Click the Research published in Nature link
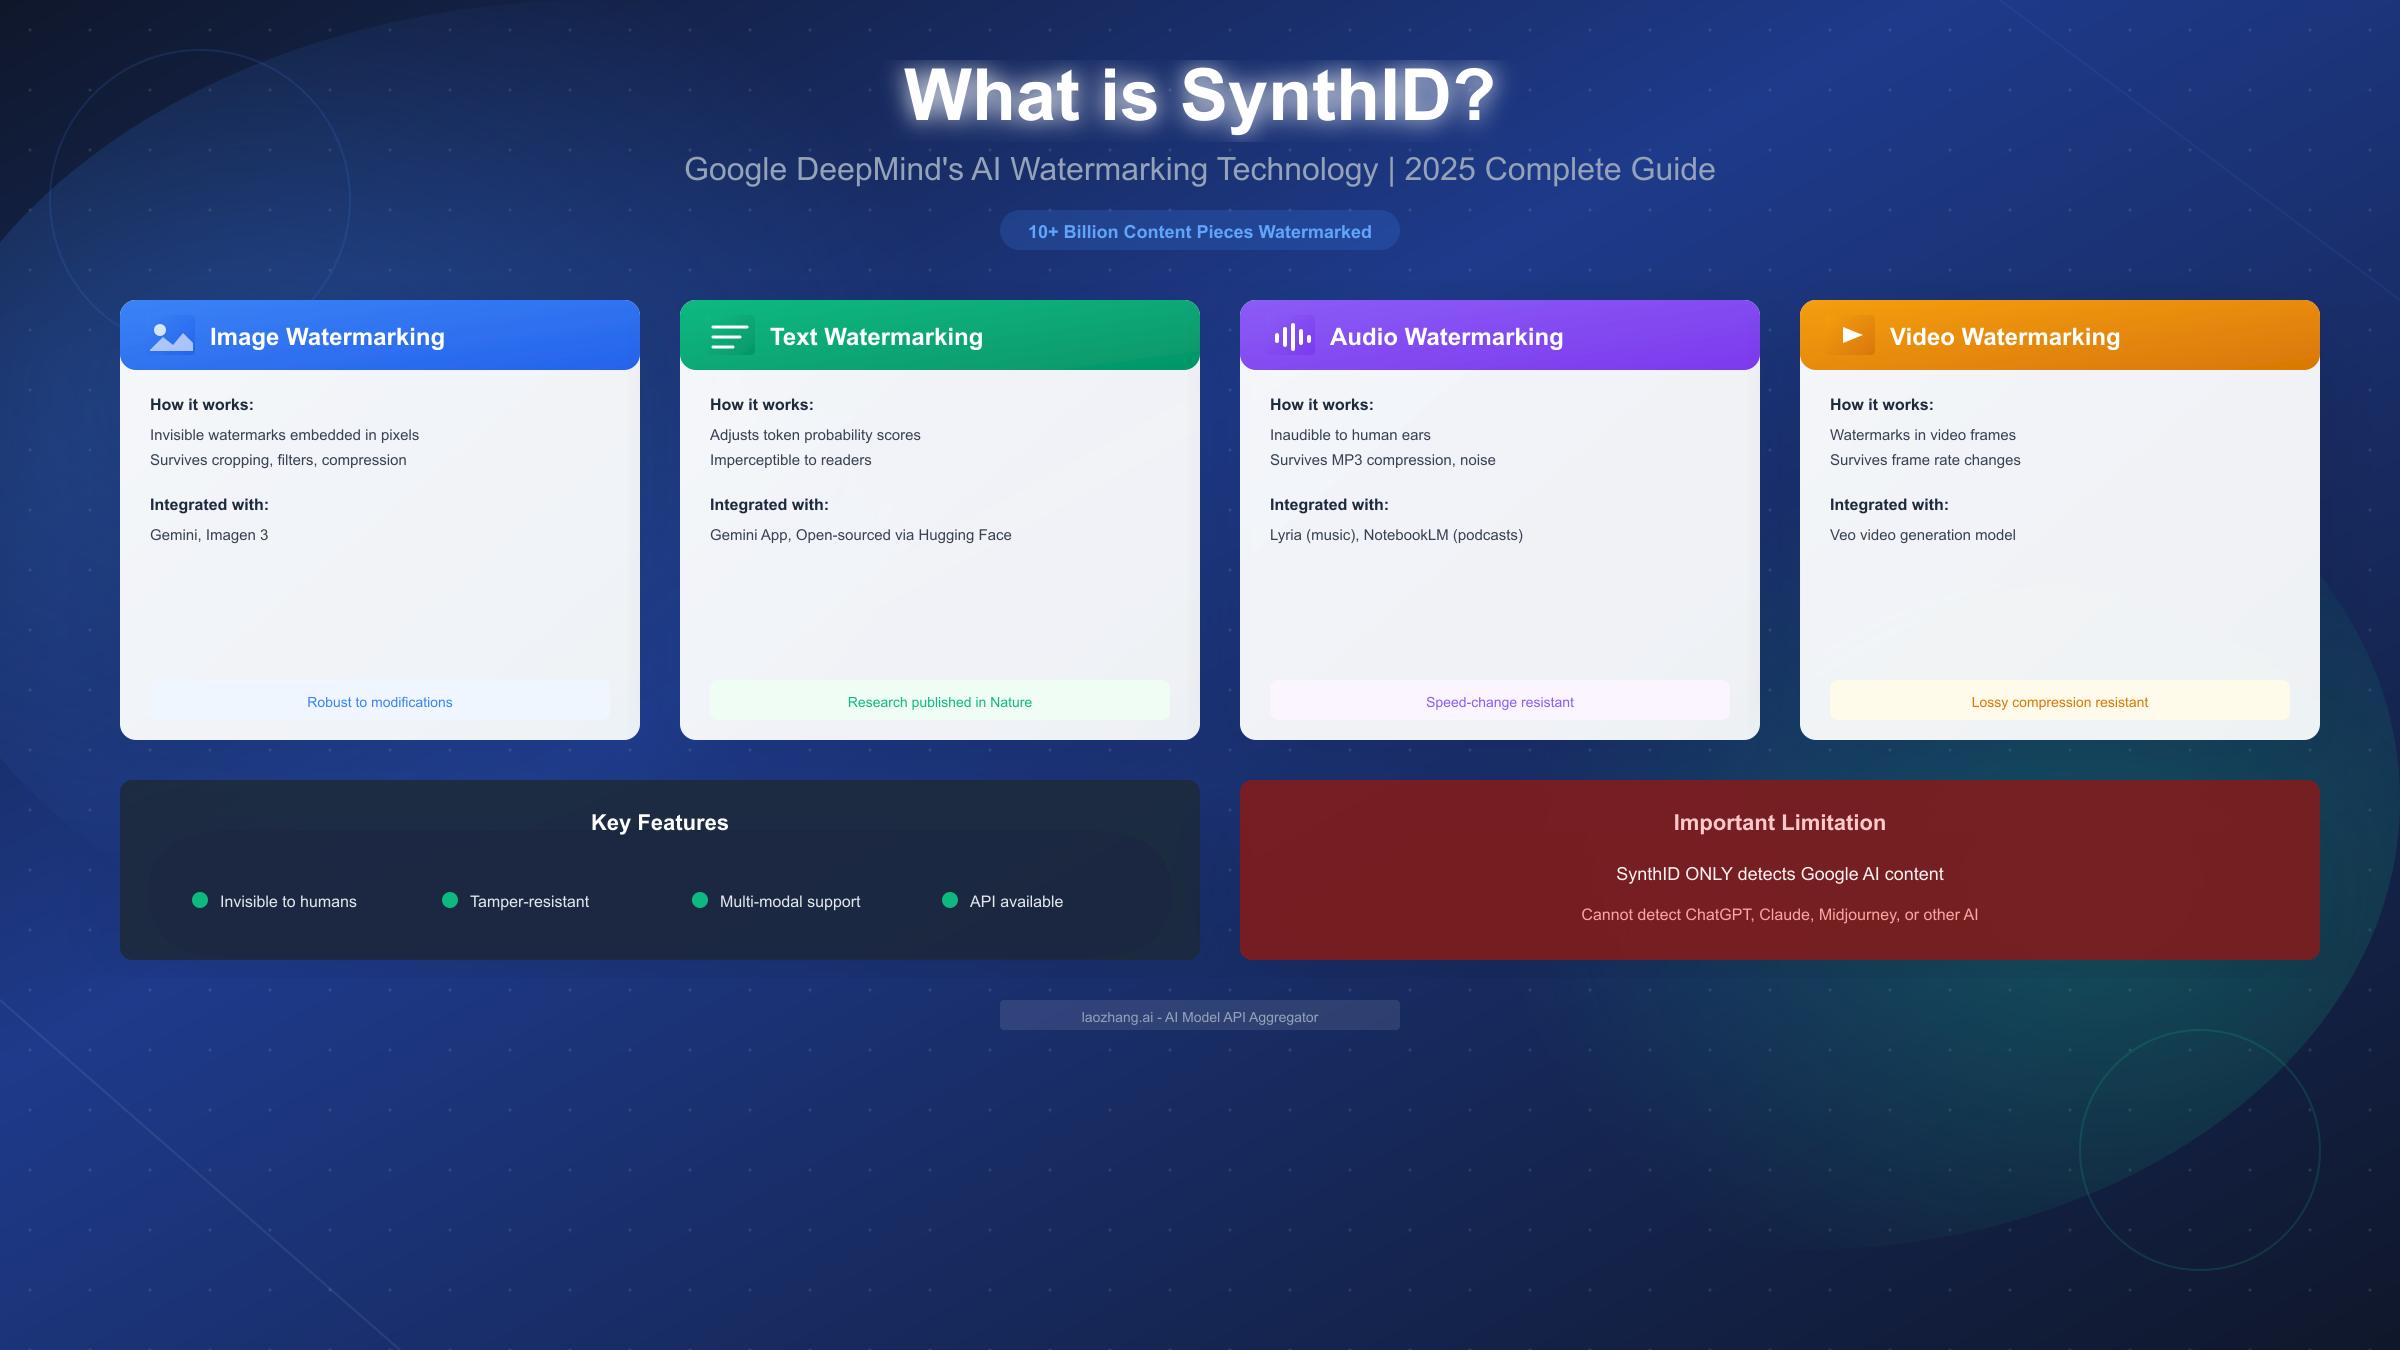The height and width of the screenshot is (1350, 2400). (x=938, y=701)
